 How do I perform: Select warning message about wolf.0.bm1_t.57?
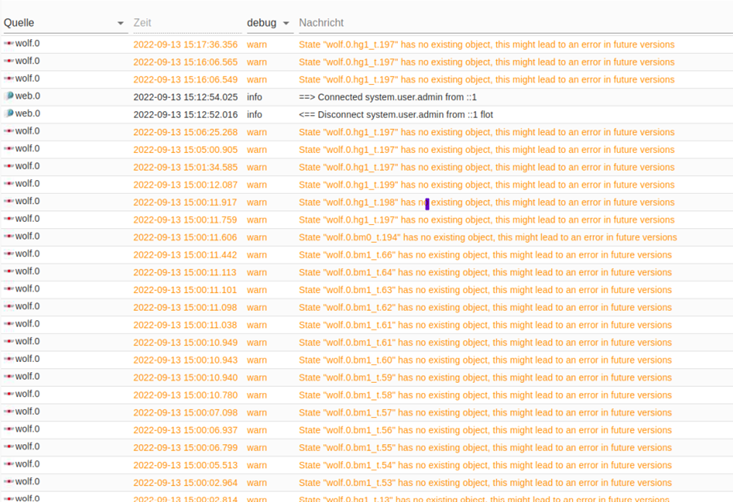(x=485, y=413)
